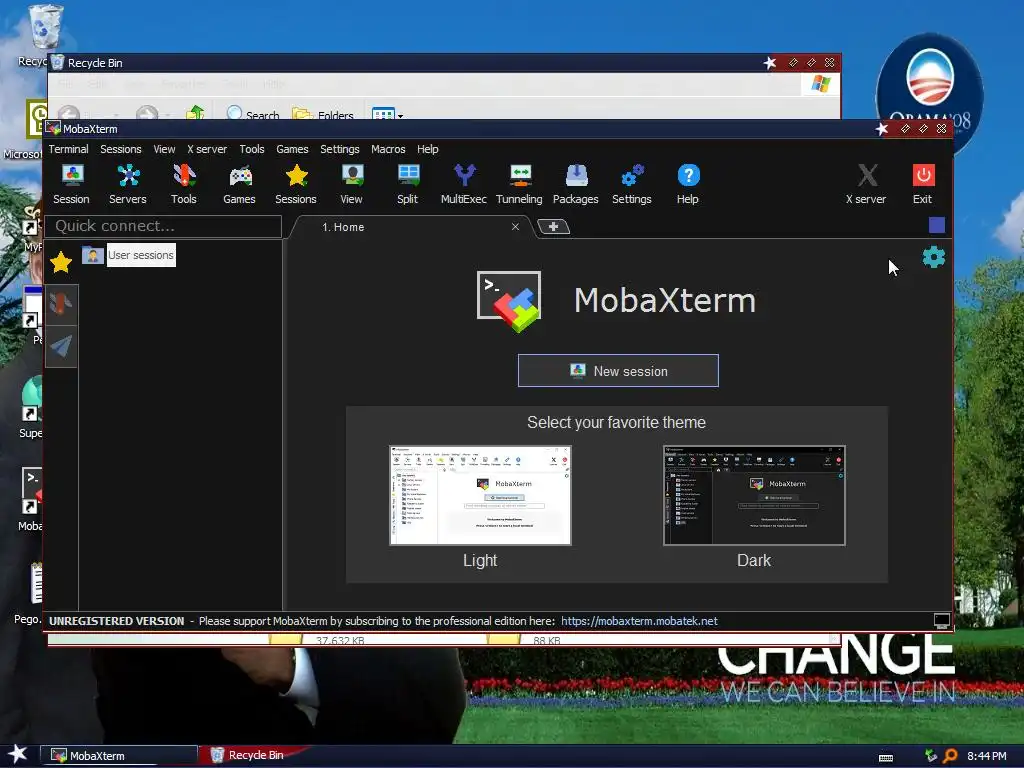The height and width of the screenshot is (768, 1024).
Task: Choose the Dark theme thumbnail
Action: tap(754, 495)
